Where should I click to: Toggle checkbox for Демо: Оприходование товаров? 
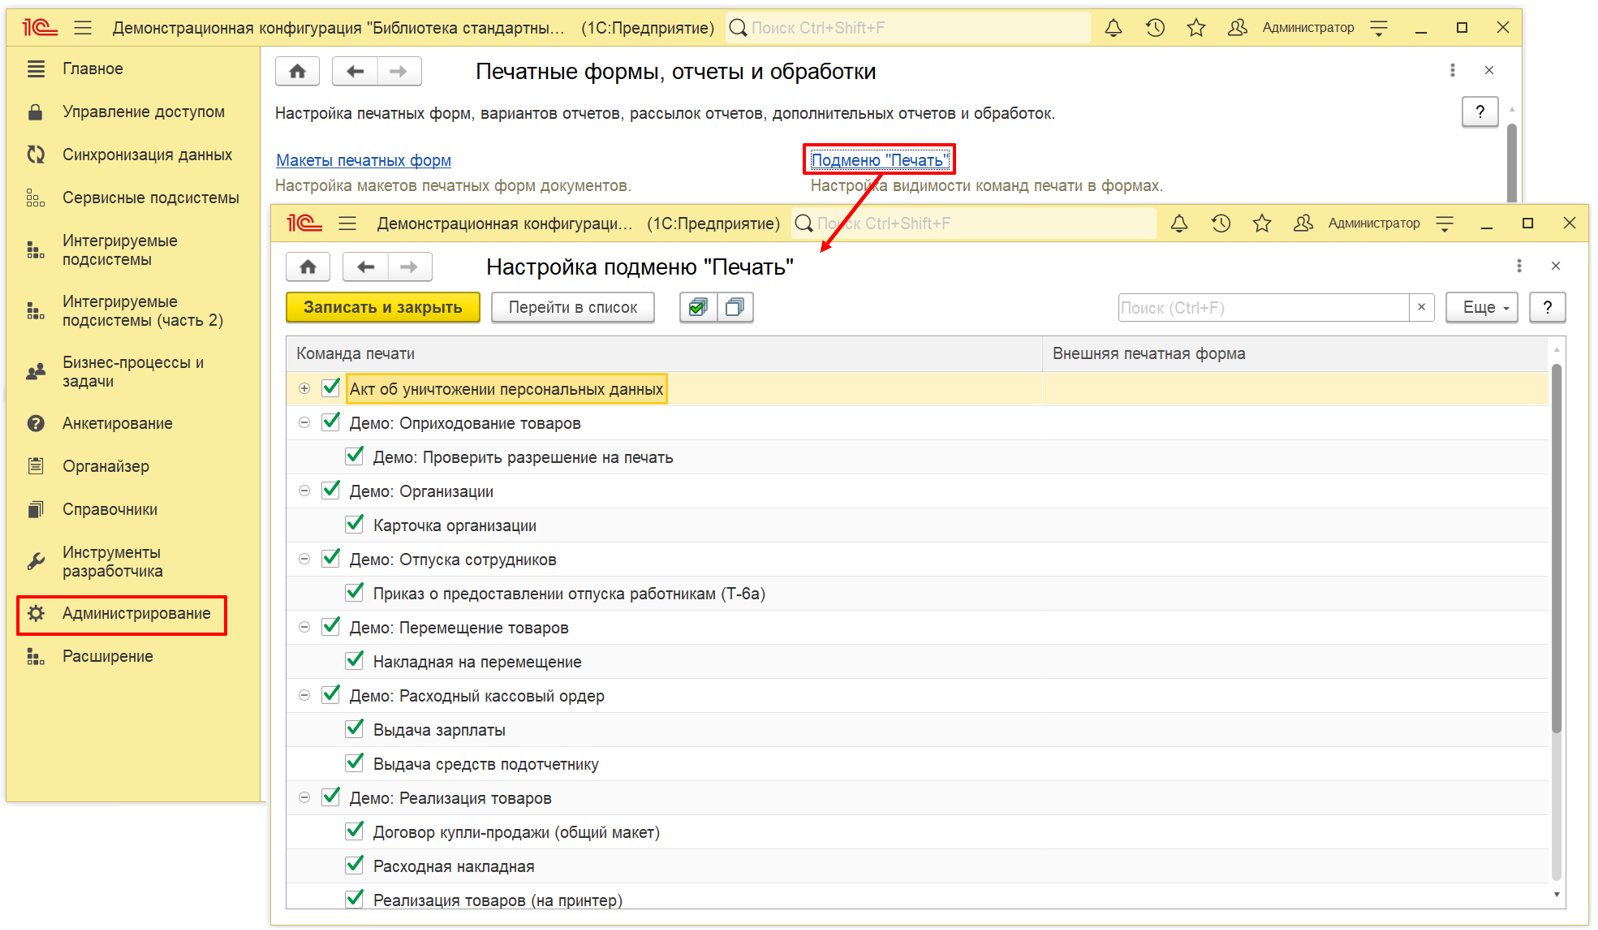tap(331, 422)
